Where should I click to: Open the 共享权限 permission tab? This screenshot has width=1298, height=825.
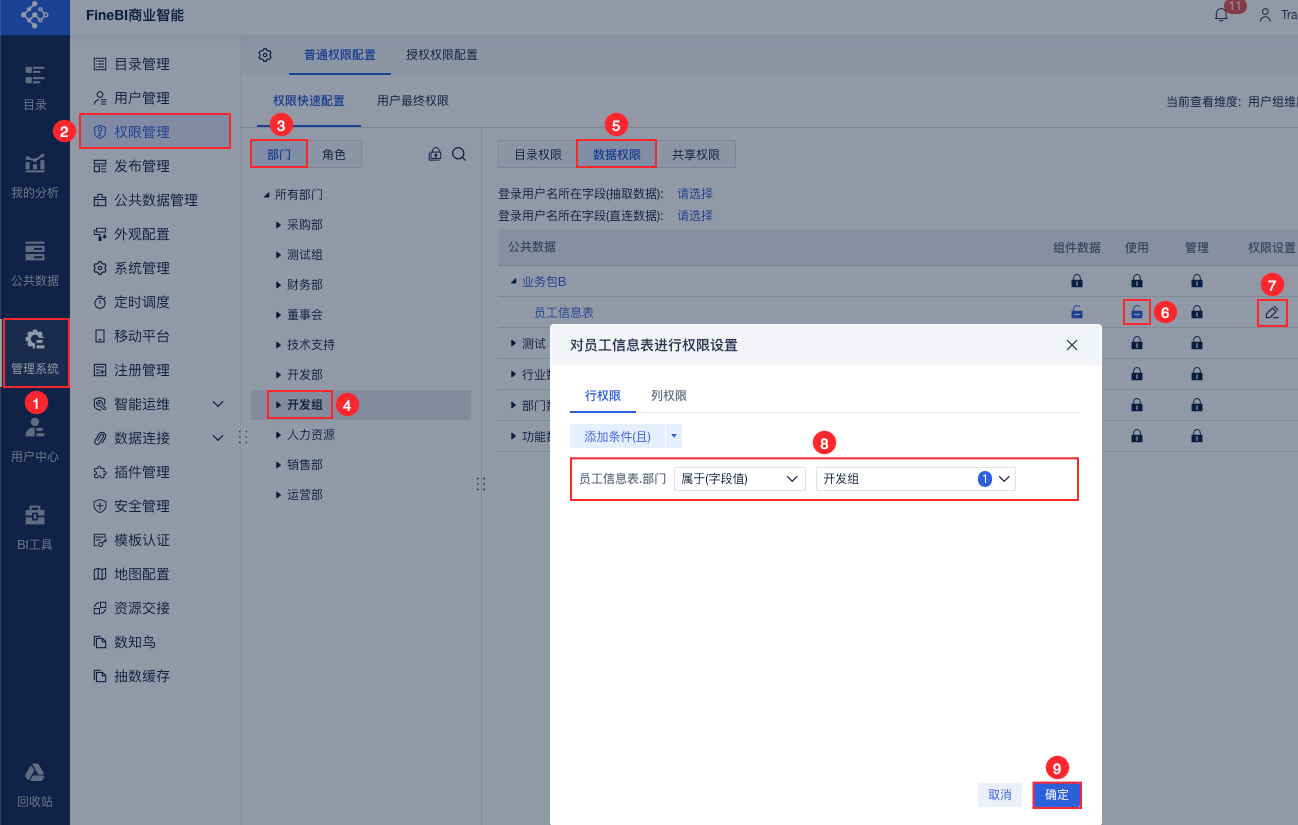[x=696, y=155]
